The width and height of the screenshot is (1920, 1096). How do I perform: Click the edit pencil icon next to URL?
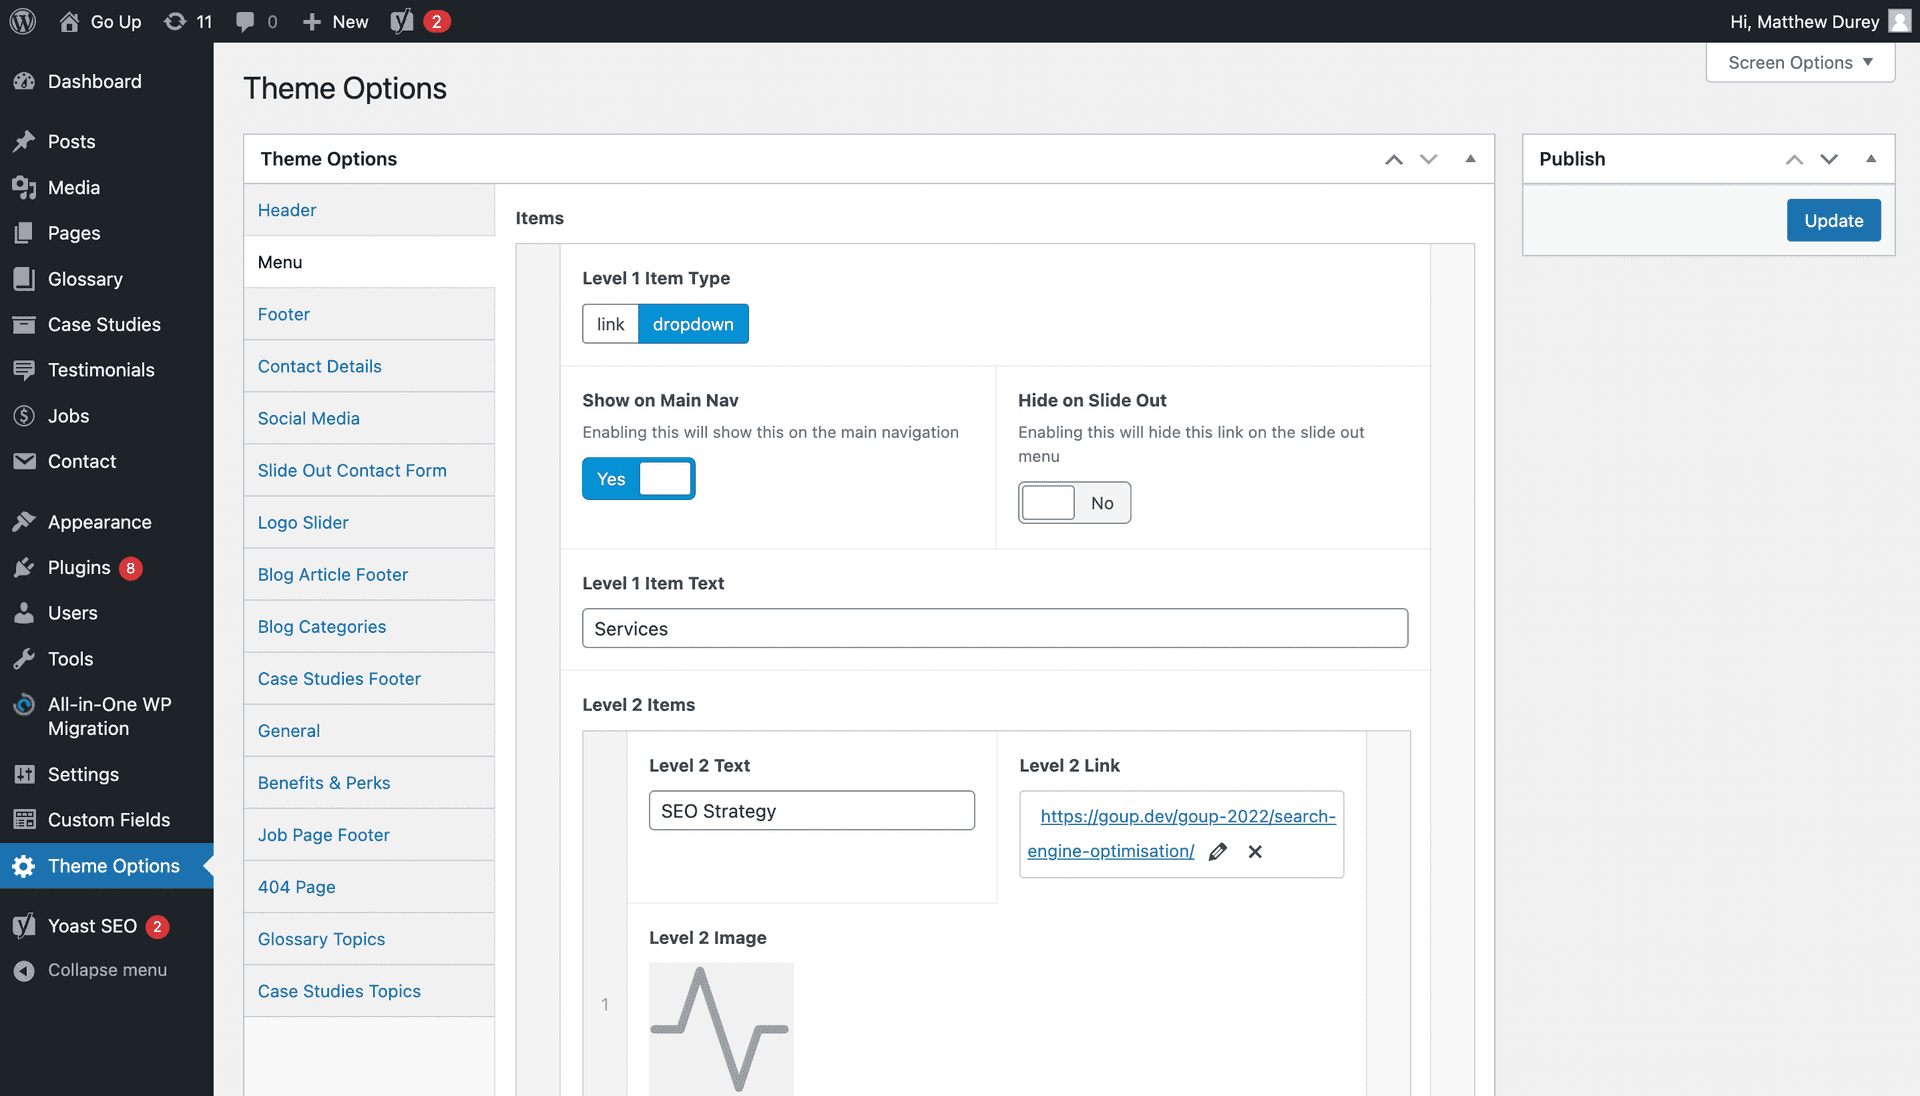pyautogui.click(x=1218, y=851)
